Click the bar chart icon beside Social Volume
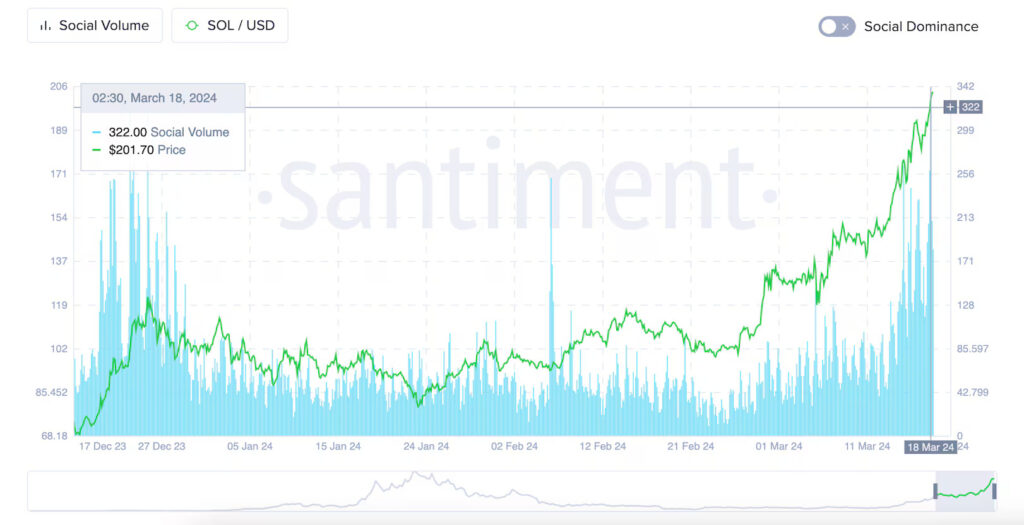The image size is (1024, 525). (45, 26)
